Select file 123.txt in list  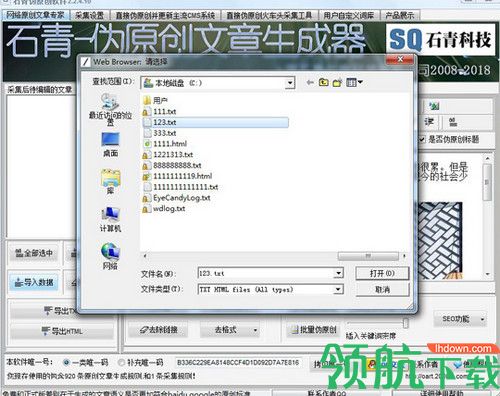[215, 122]
